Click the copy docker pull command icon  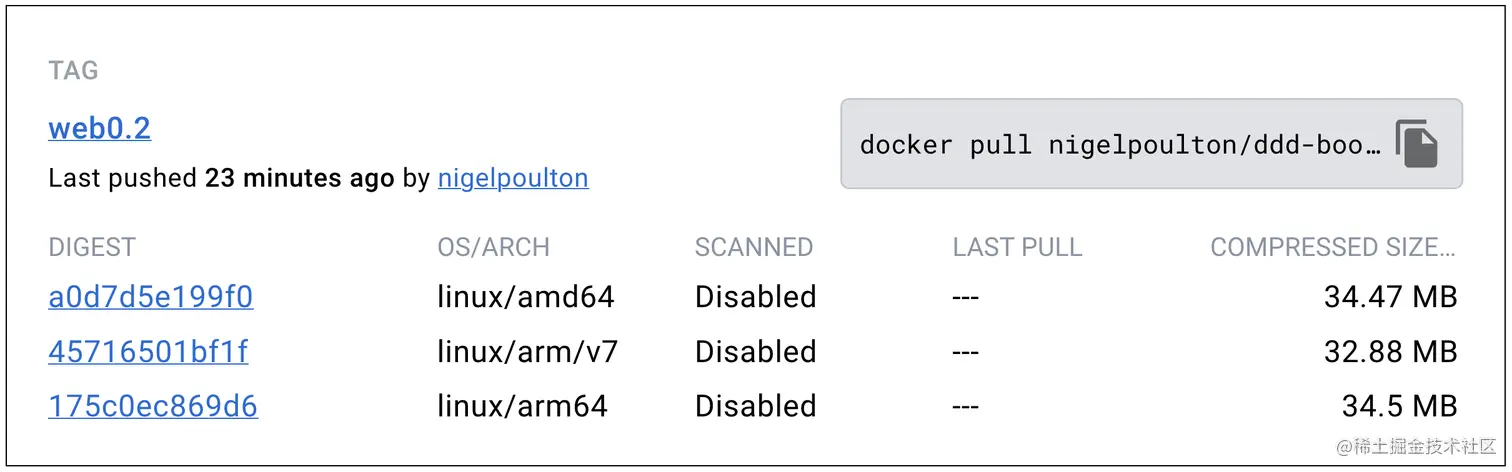(1416, 144)
